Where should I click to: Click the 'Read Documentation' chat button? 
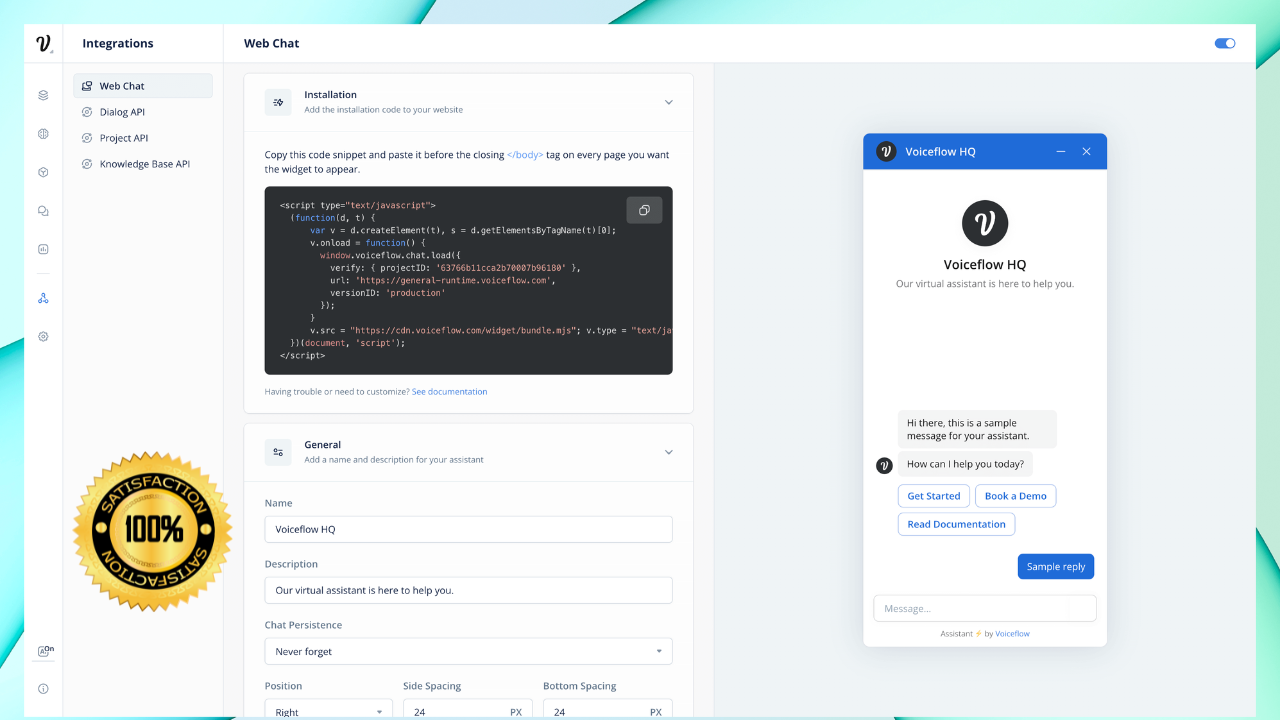pos(957,524)
